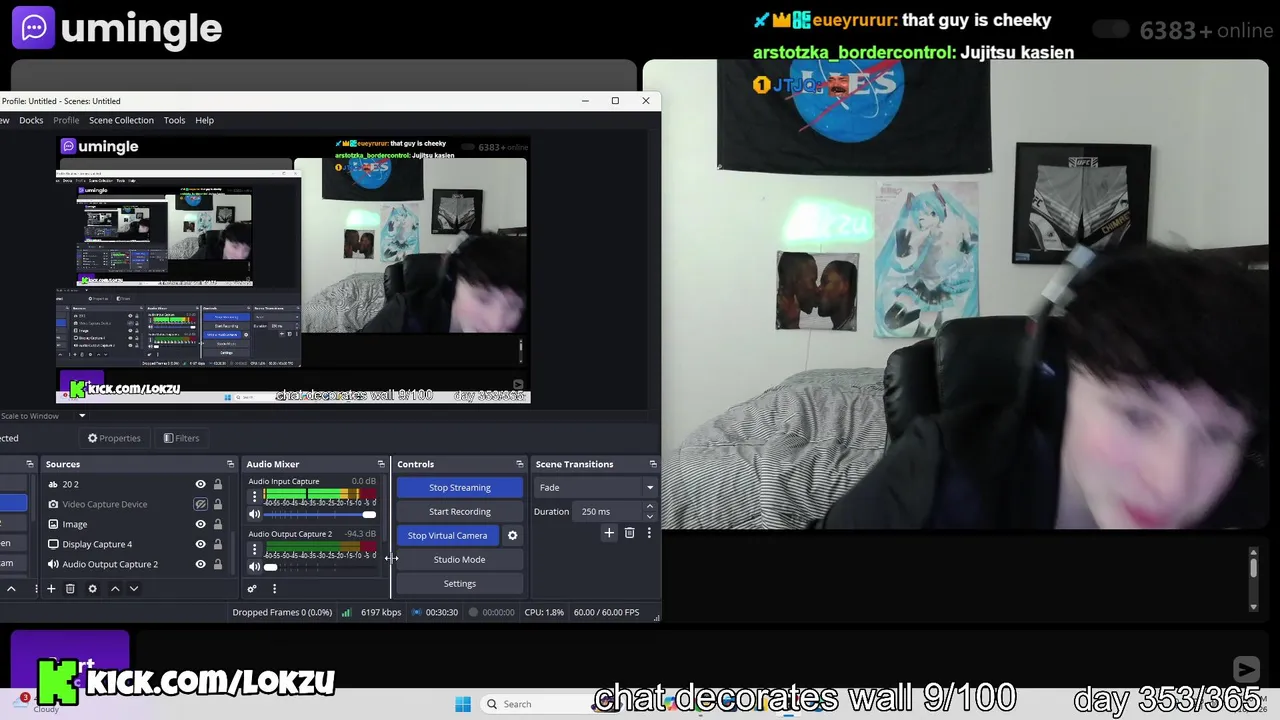Viewport: 1280px width, 720px height.
Task: Open transition properties three-dot menu
Action: [649, 533]
